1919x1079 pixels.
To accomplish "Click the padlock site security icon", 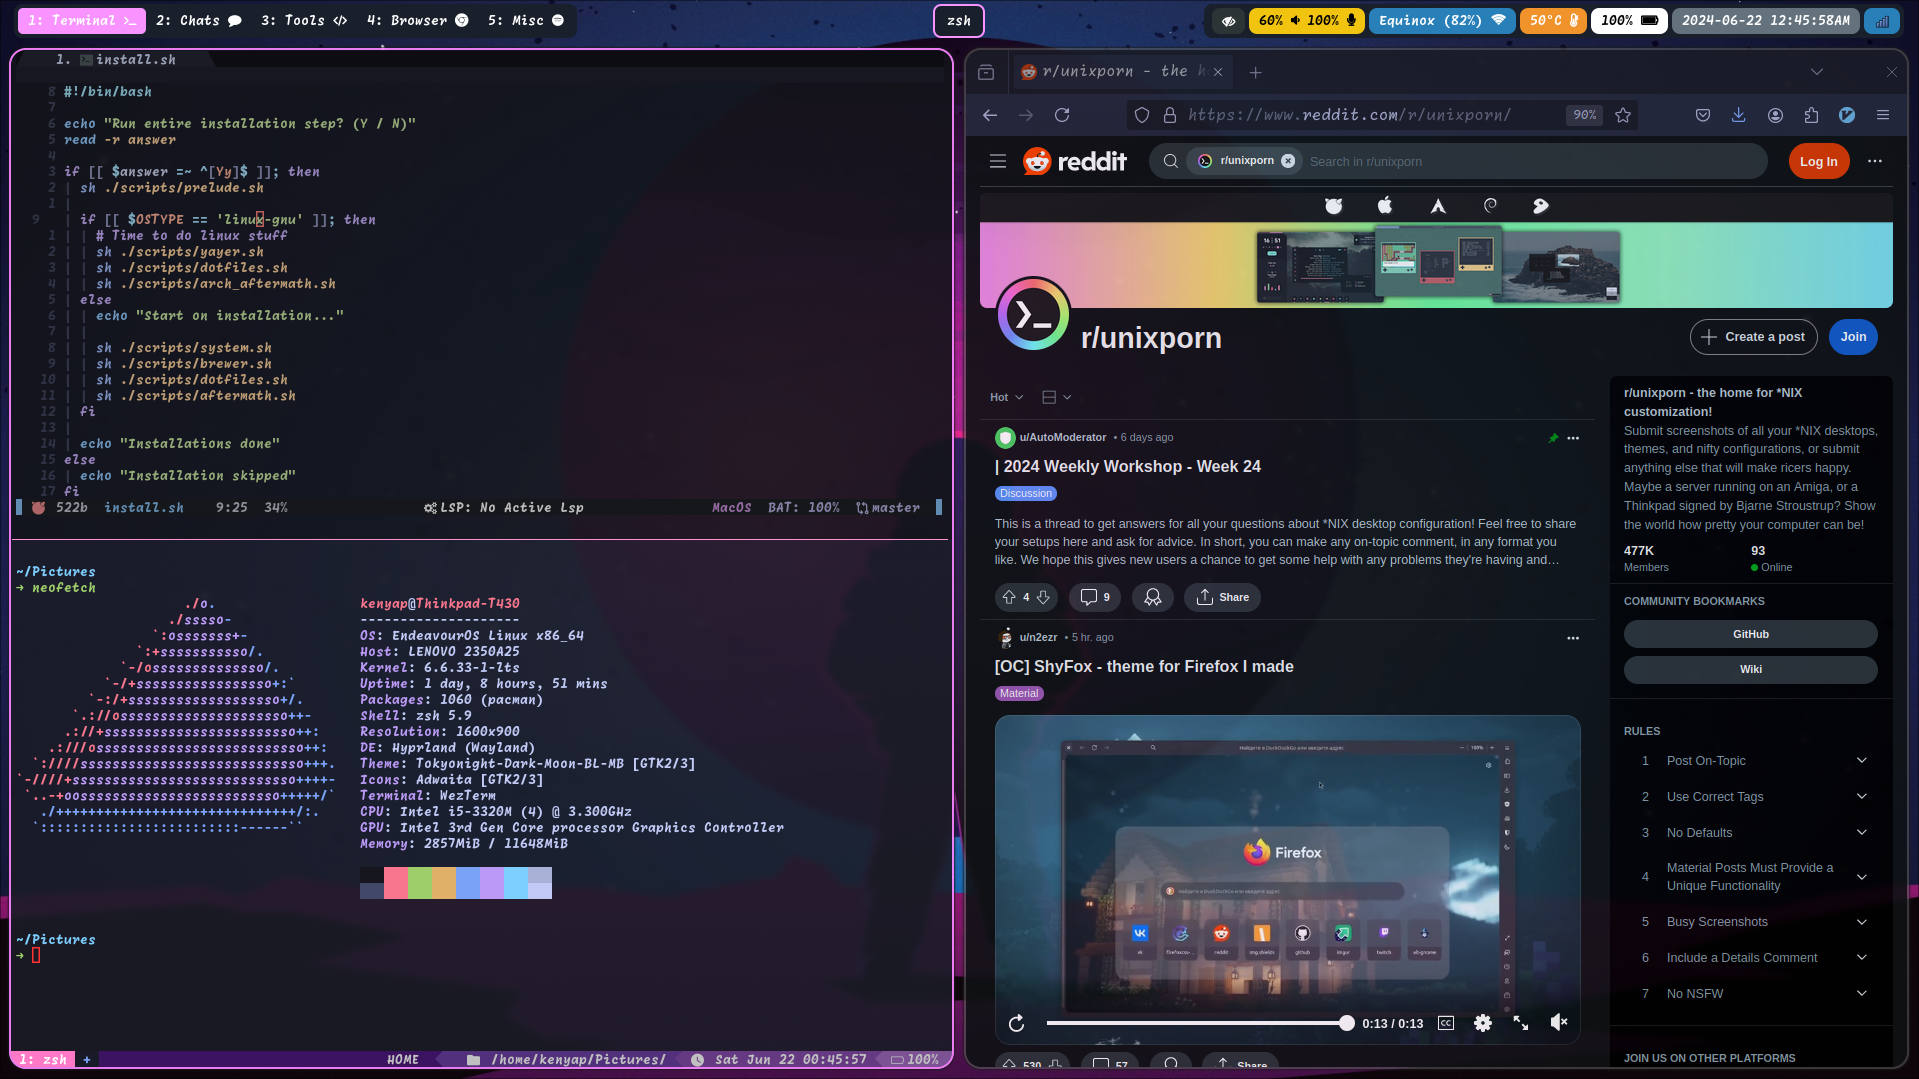I will pos(1169,115).
